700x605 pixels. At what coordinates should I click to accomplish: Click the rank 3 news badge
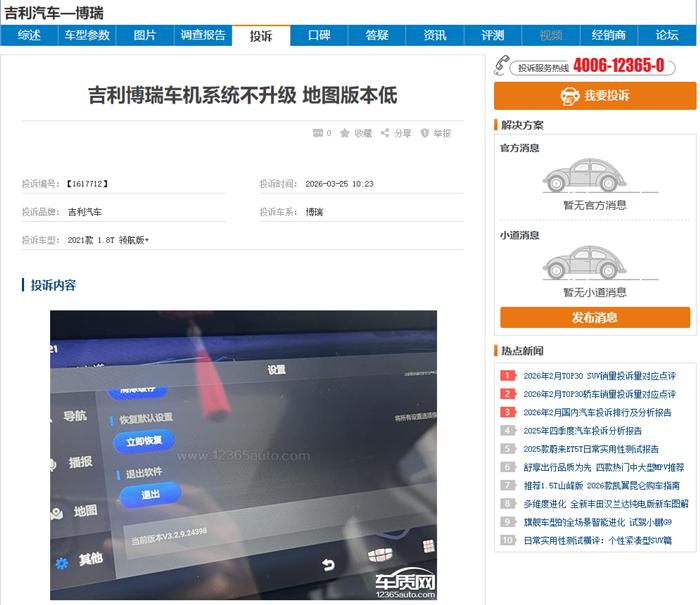point(508,412)
